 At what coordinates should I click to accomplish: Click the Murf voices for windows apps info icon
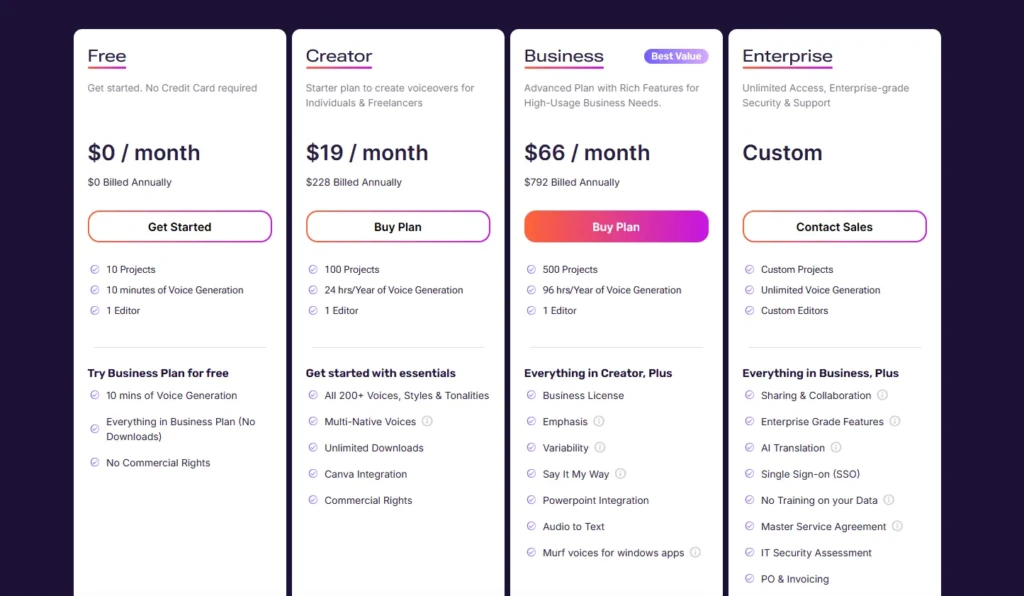(x=696, y=552)
